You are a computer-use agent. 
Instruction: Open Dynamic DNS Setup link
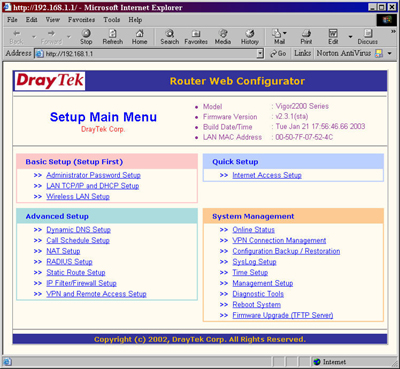coord(78,230)
